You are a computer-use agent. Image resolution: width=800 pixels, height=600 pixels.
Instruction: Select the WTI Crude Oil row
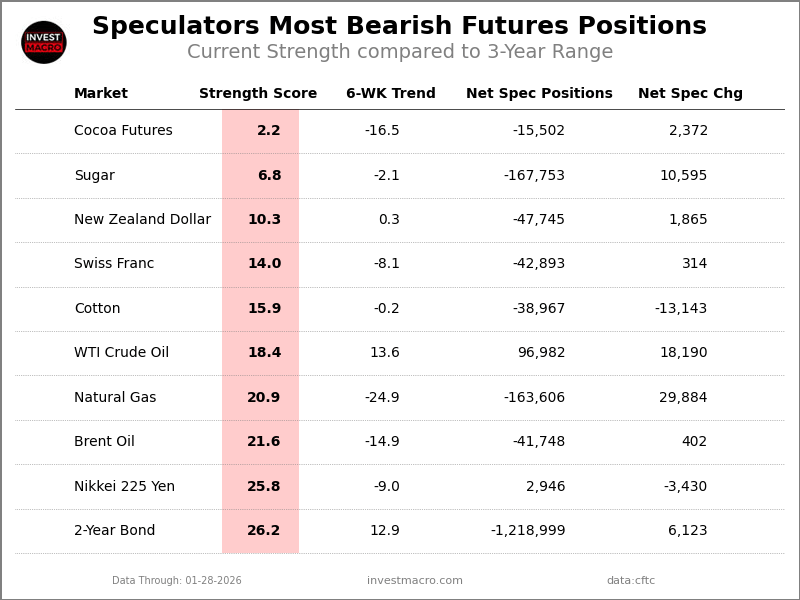(x=121, y=353)
